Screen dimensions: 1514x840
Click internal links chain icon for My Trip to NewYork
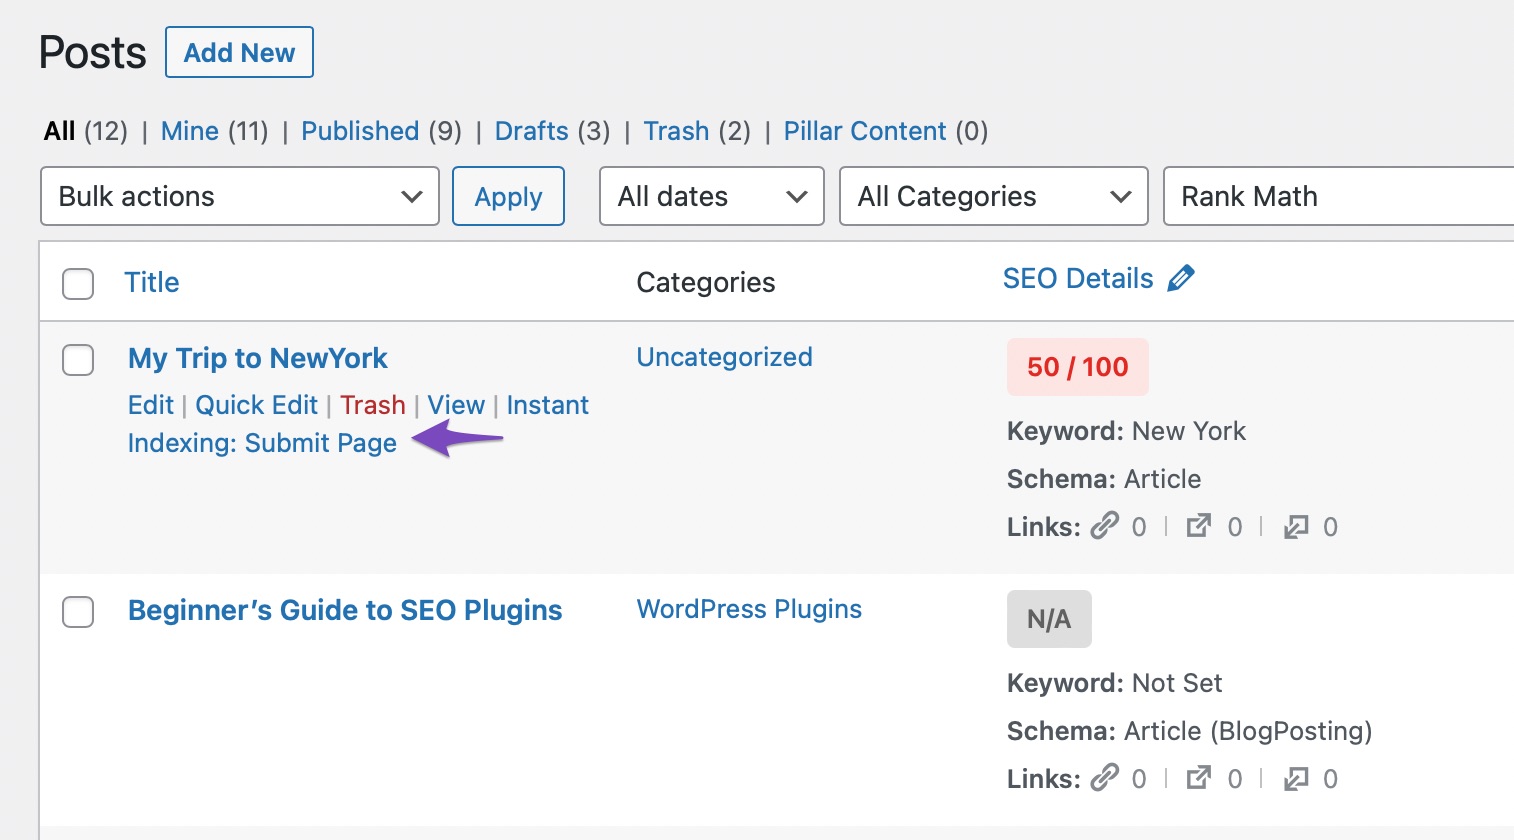pos(1105,525)
